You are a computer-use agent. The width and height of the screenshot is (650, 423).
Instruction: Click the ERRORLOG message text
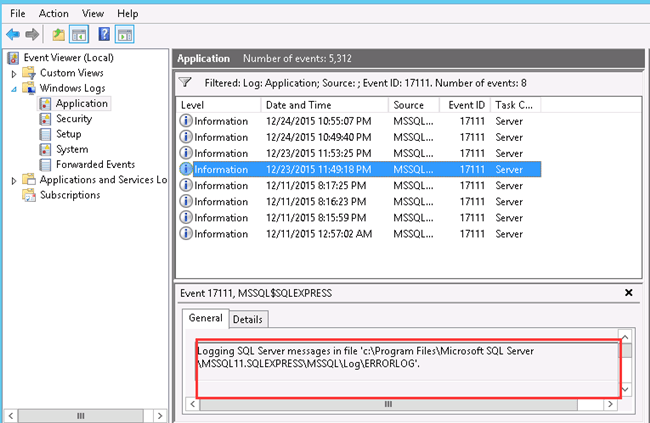click(x=366, y=357)
